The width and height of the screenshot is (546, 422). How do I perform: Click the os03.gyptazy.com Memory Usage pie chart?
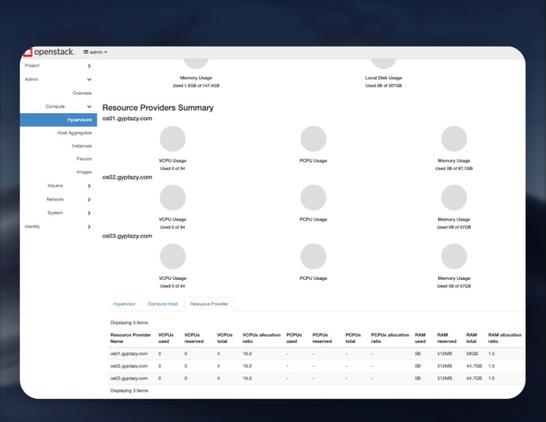coord(454,256)
